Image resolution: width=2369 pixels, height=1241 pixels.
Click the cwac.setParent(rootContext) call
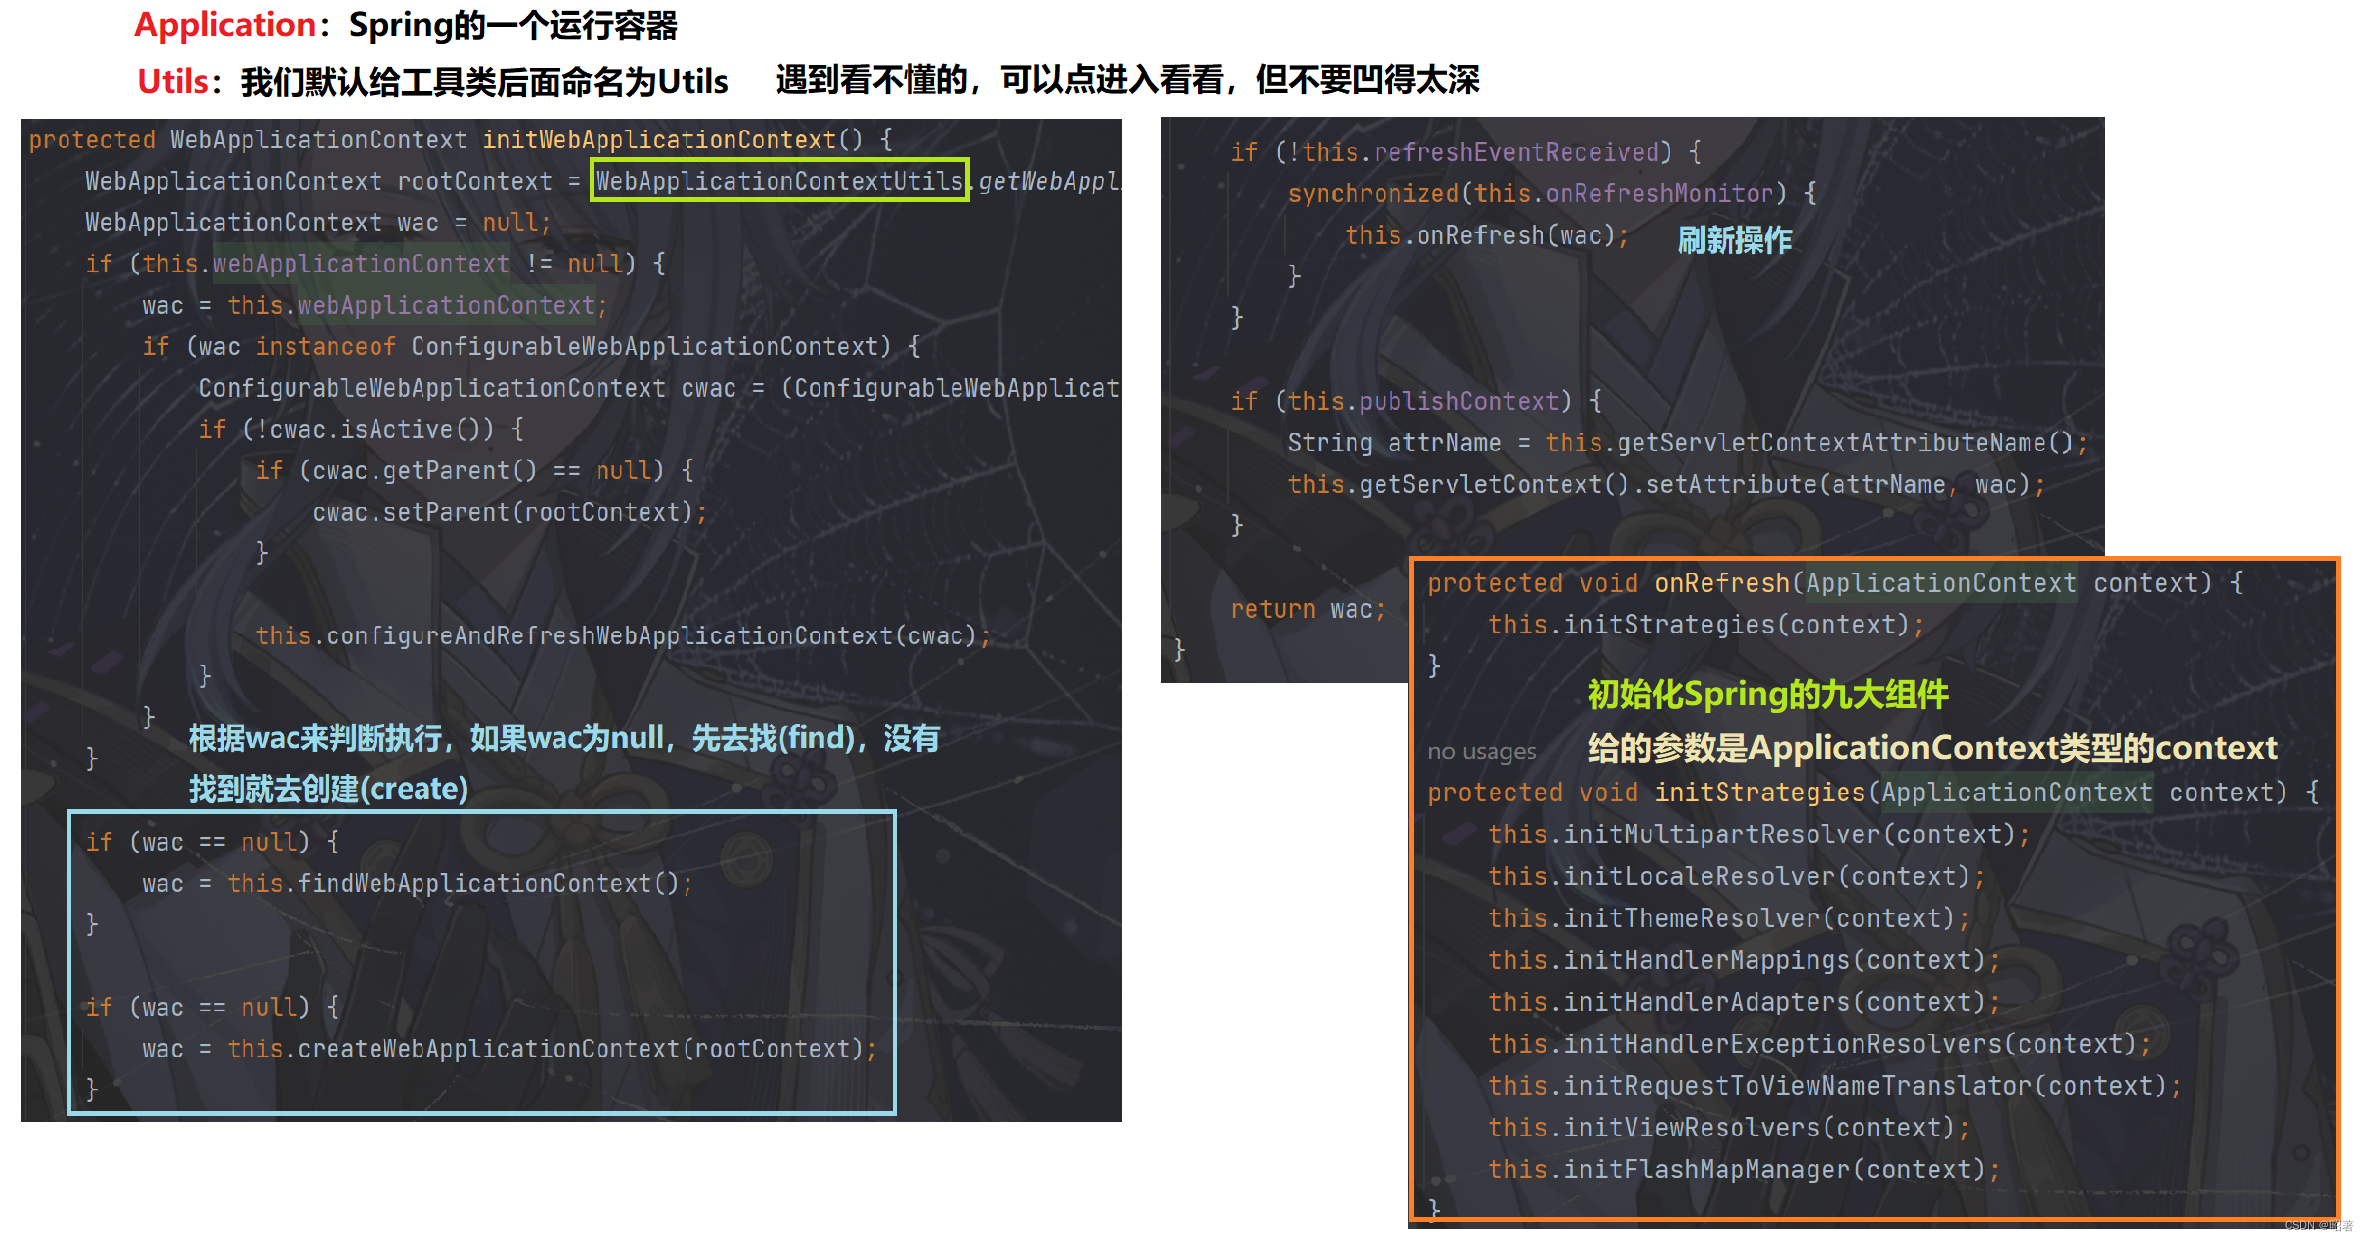point(509,513)
